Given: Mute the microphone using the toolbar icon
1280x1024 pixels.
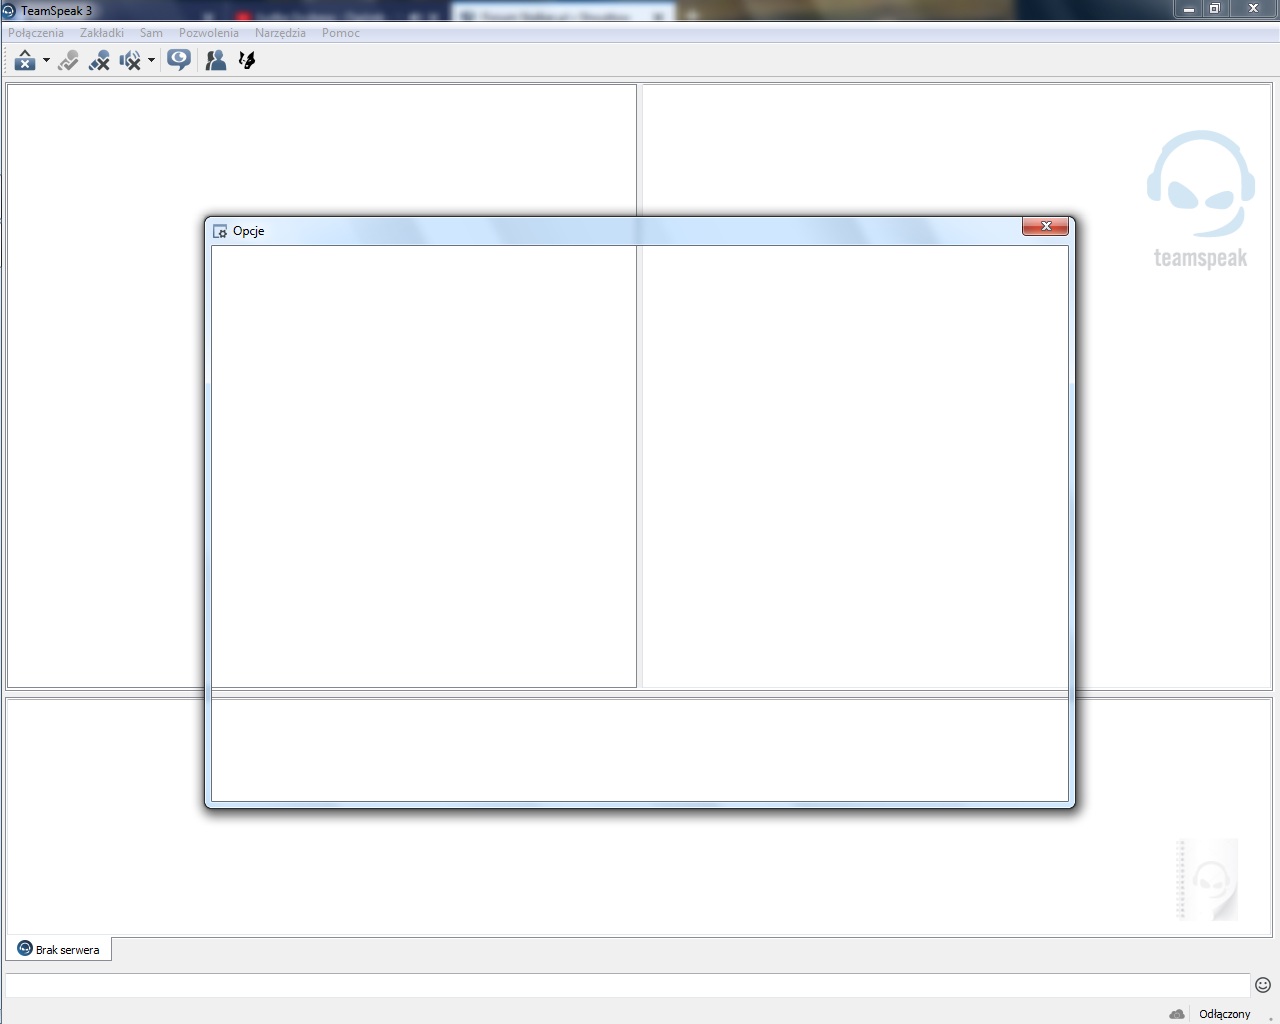Looking at the screenshot, I should [99, 61].
